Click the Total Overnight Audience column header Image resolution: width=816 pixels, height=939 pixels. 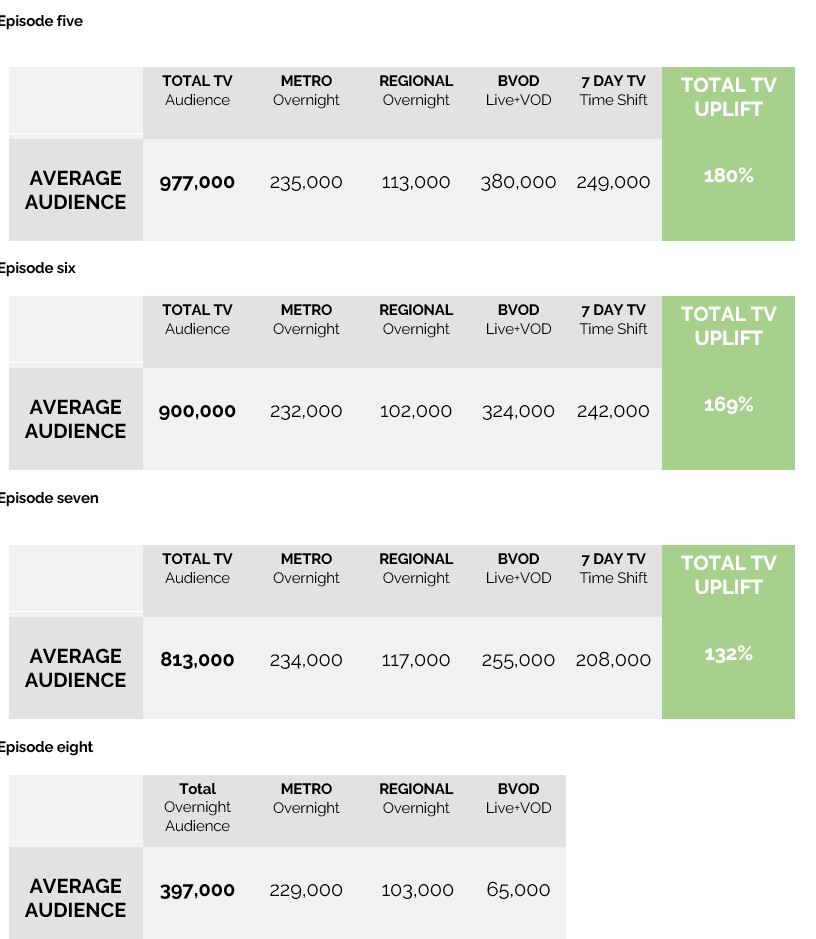click(x=197, y=807)
